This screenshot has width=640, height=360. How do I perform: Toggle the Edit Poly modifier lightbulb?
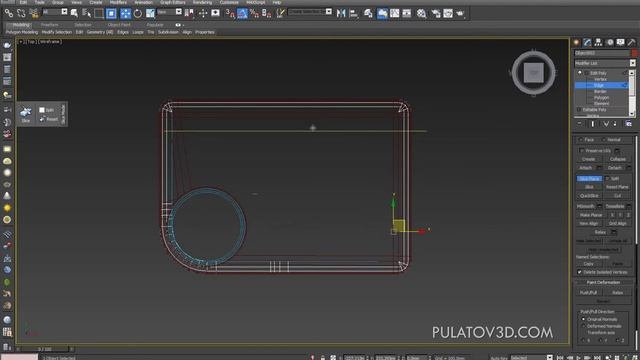(580, 73)
